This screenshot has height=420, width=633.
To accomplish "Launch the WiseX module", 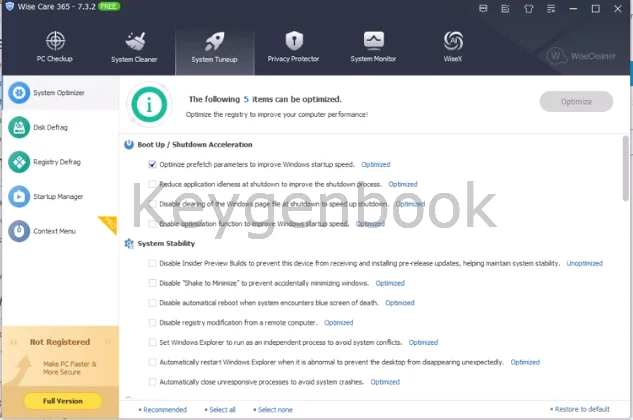I will (x=453, y=45).
